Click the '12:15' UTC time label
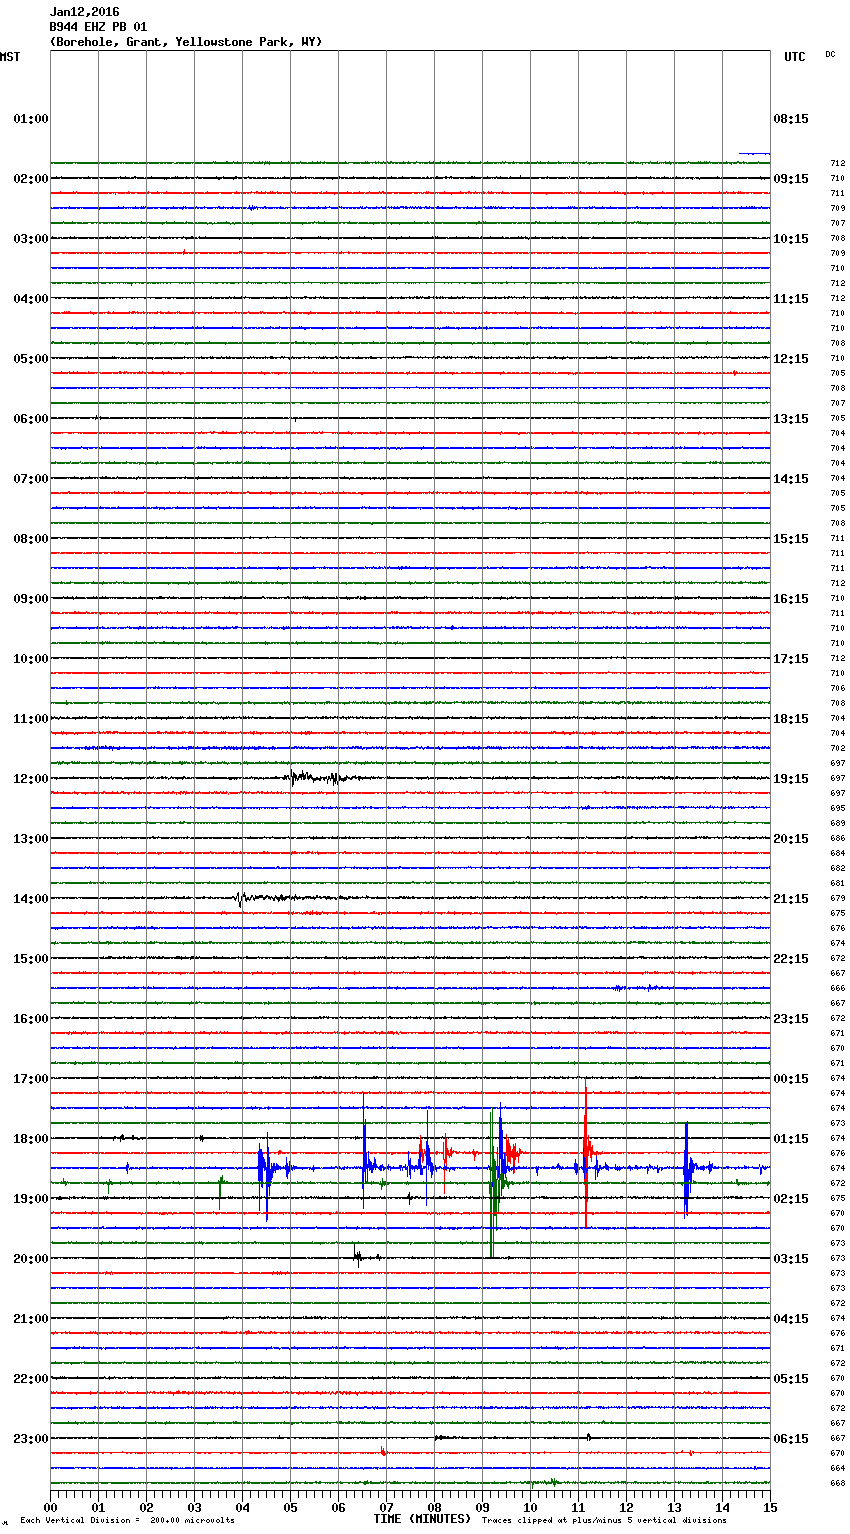This screenshot has width=850, height=1534. pyautogui.click(x=791, y=359)
